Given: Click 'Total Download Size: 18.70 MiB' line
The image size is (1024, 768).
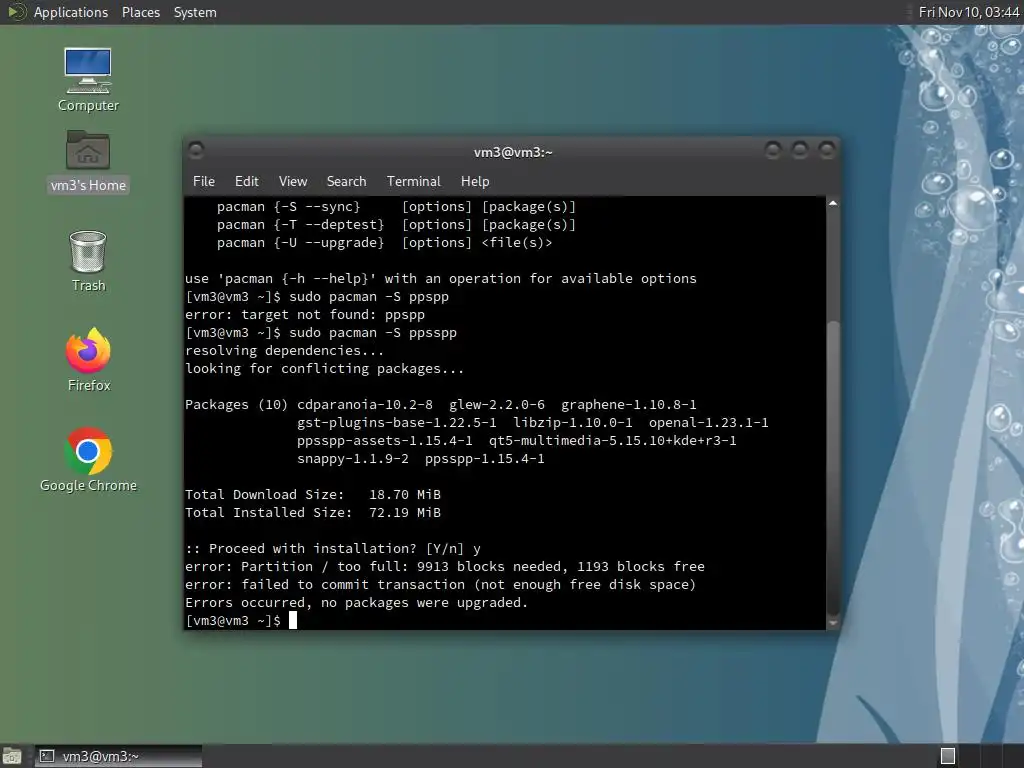Looking at the screenshot, I should tap(313, 494).
